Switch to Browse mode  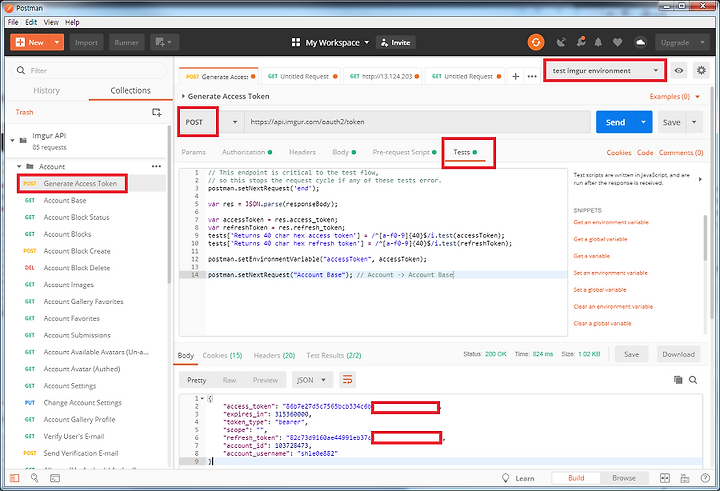tap(624, 478)
